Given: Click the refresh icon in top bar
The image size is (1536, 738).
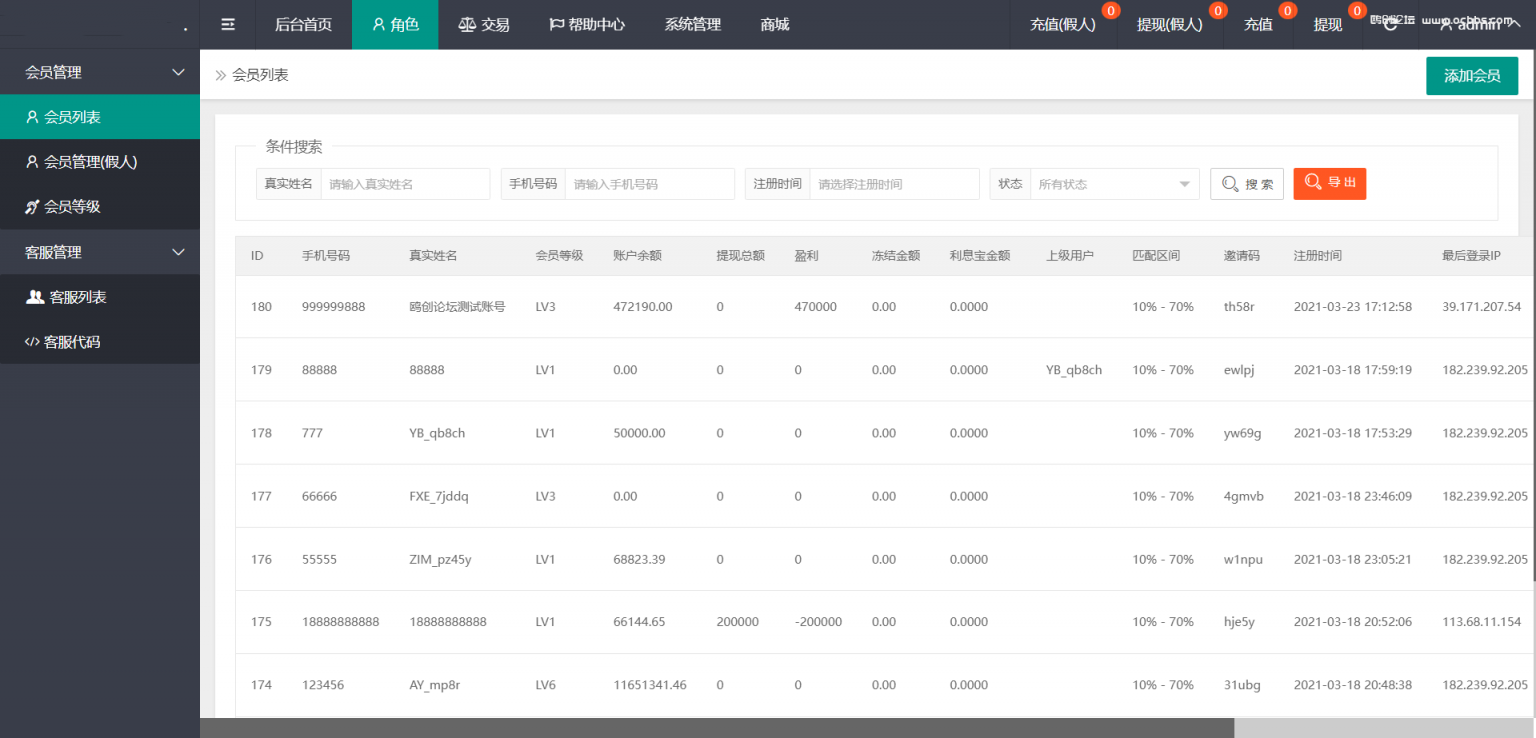Looking at the screenshot, I should (1390, 25).
